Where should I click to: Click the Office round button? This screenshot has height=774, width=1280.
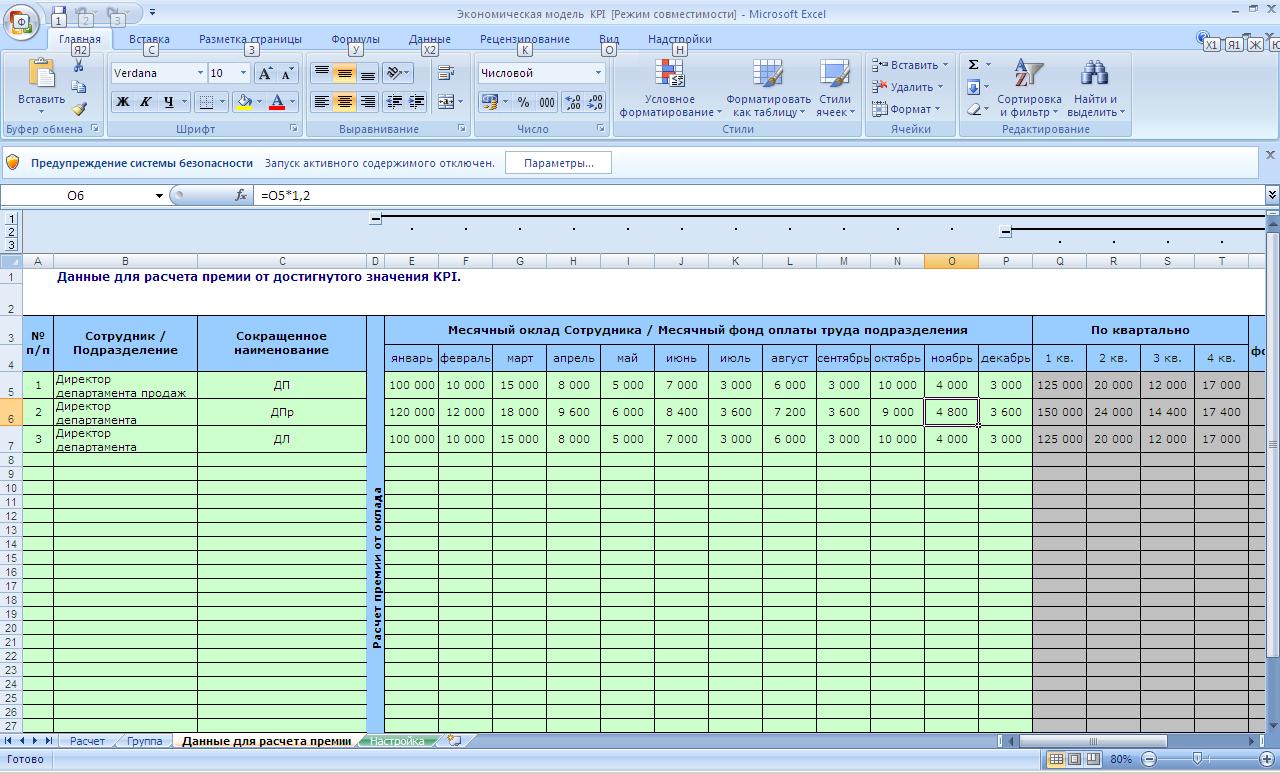click(x=22, y=22)
